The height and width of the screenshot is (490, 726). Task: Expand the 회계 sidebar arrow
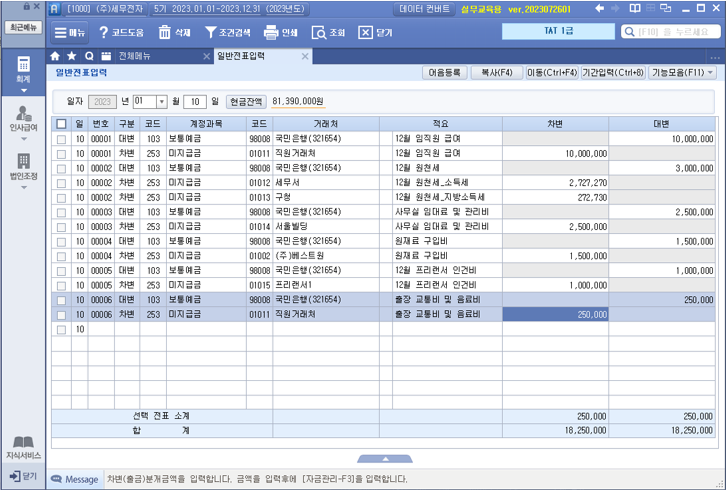point(24,90)
